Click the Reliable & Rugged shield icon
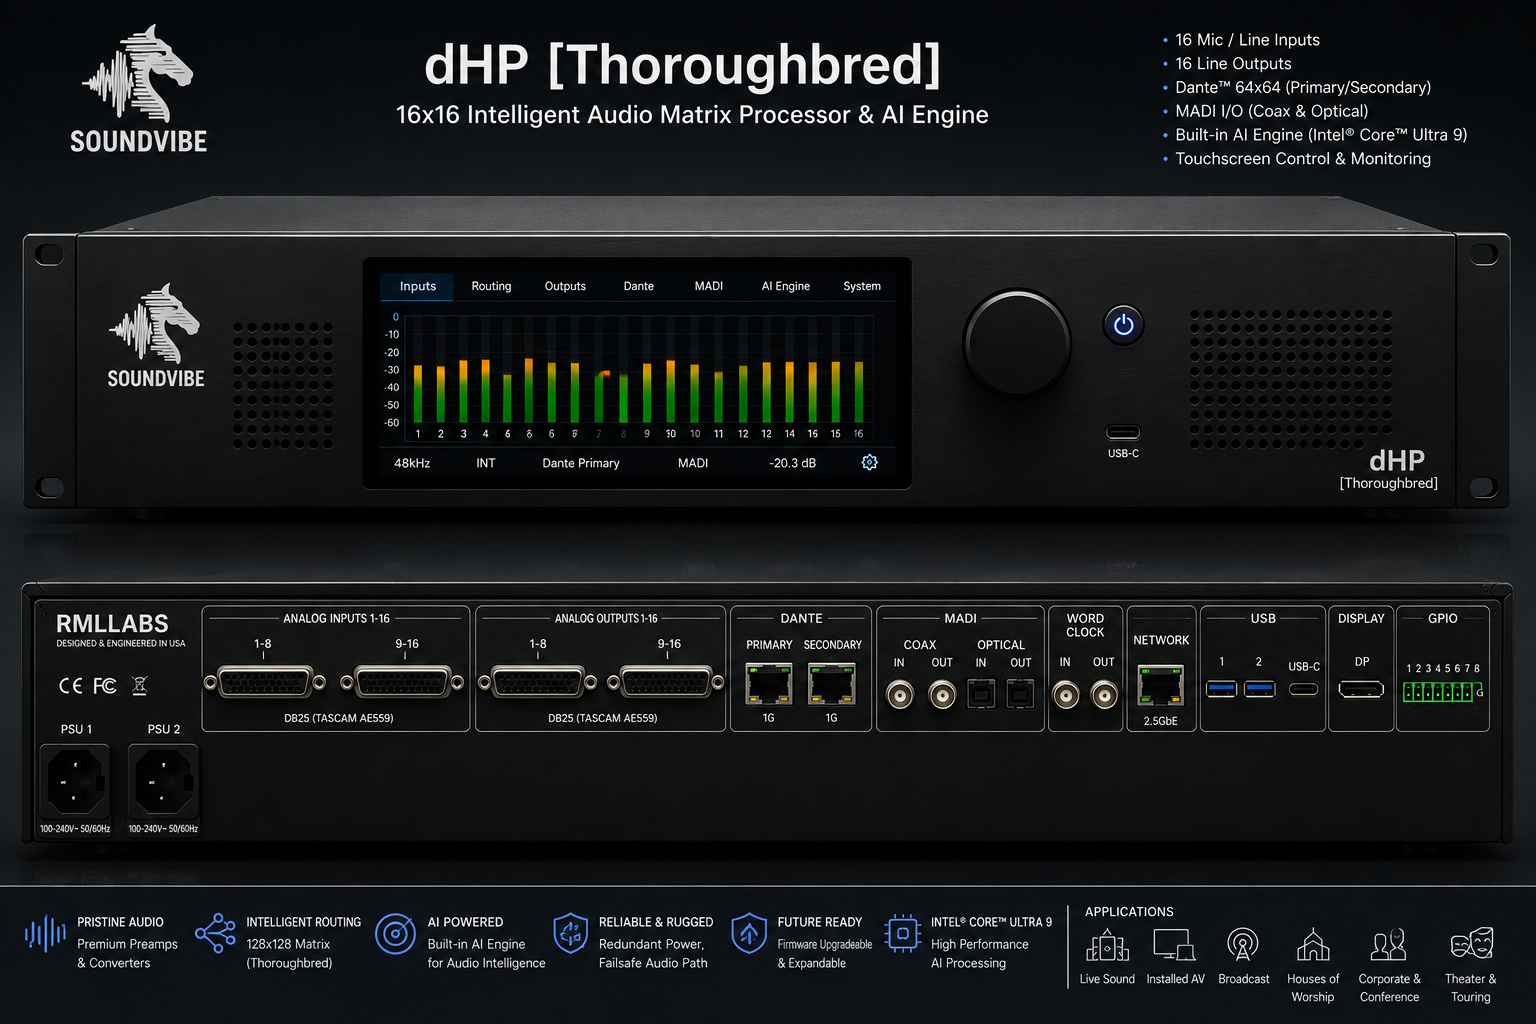The height and width of the screenshot is (1024, 1536). pyautogui.click(x=570, y=933)
